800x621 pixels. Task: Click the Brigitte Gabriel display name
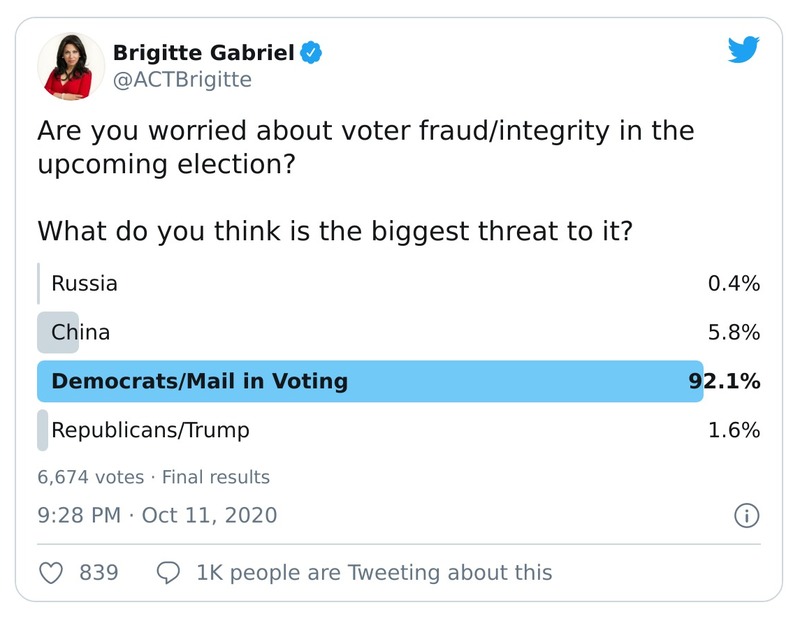point(204,52)
